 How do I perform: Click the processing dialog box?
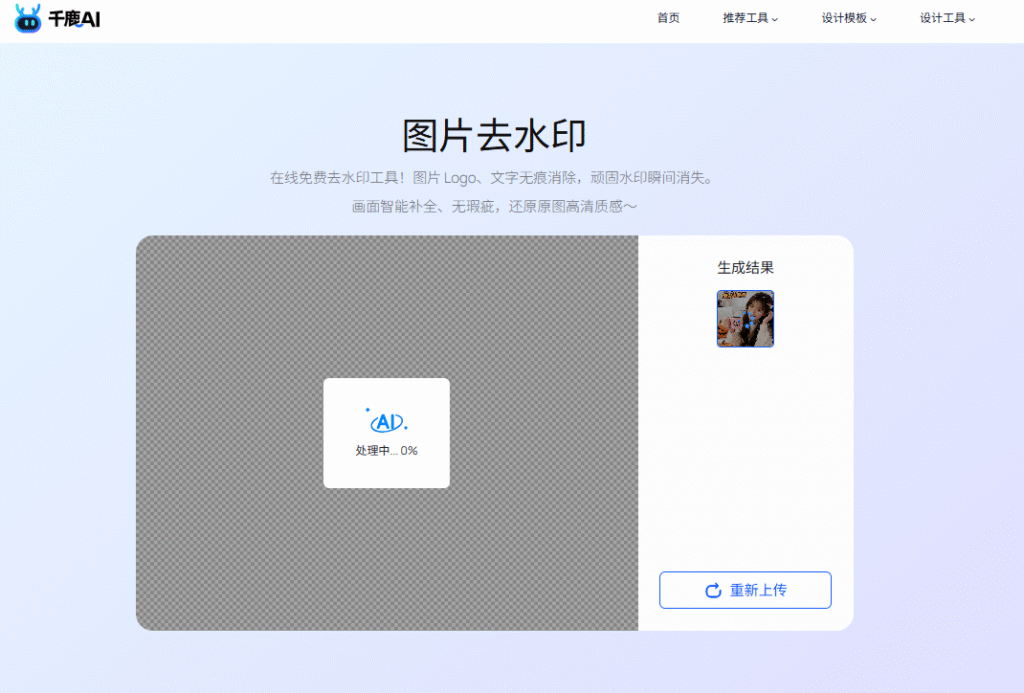pos(386,432)
